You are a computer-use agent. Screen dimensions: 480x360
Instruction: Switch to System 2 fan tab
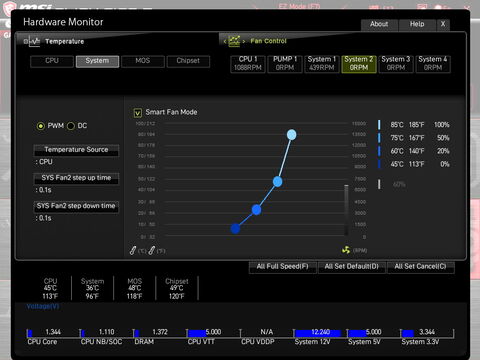(359, 64)
